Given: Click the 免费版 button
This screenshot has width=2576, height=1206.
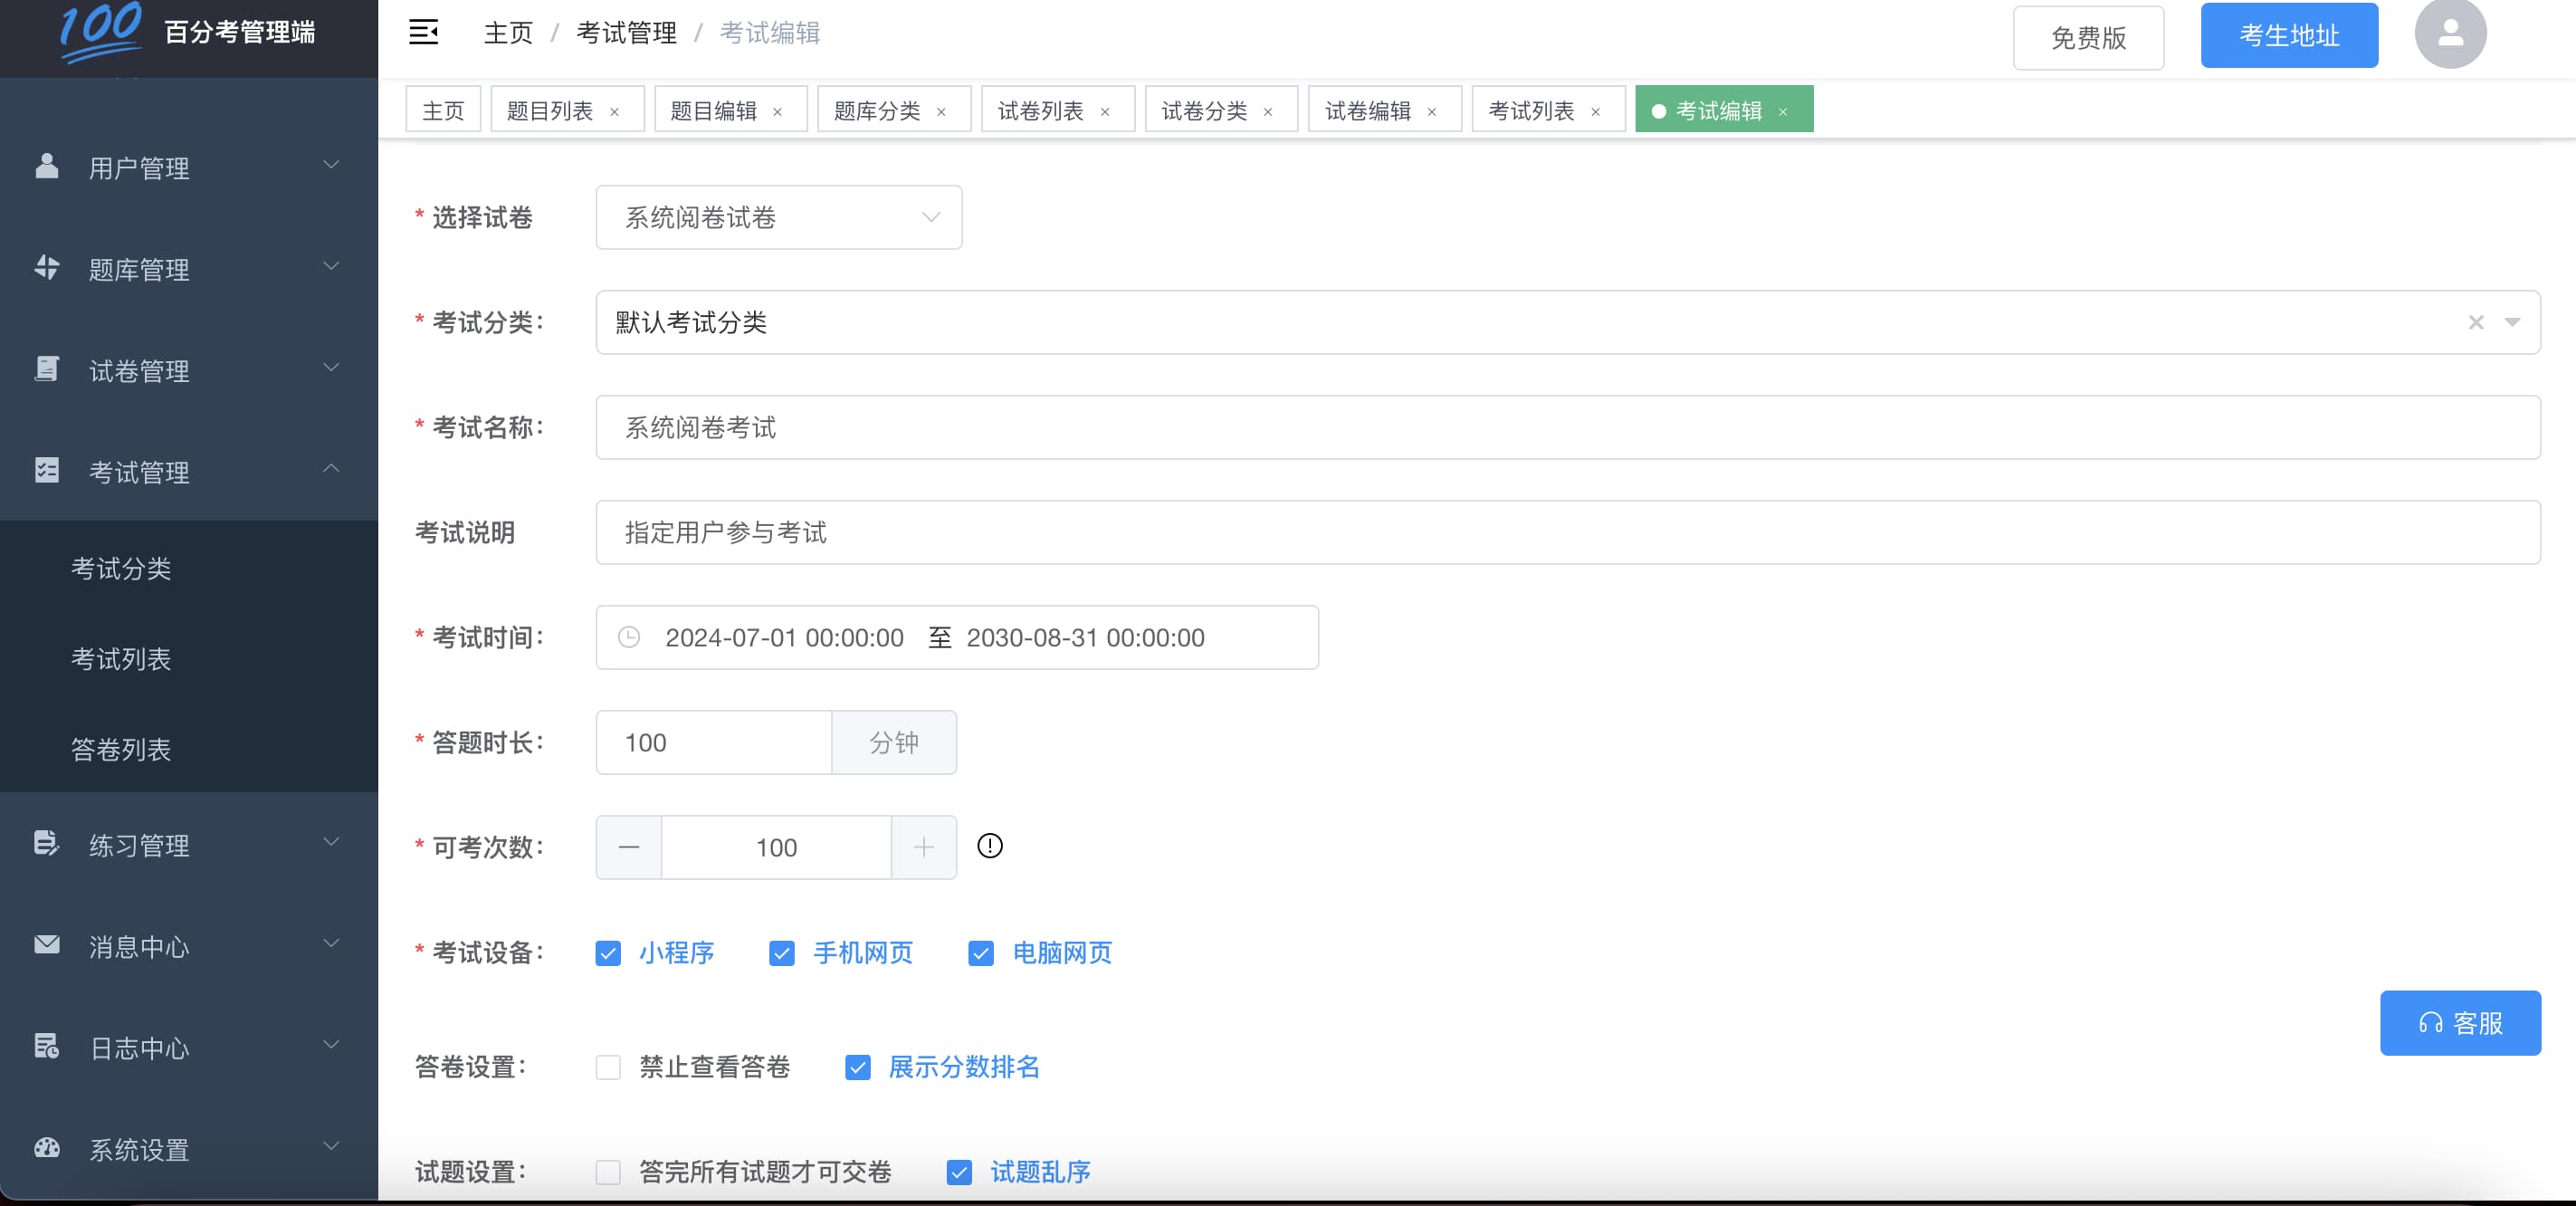Looking at the screenshot, I should pos(2088,38).
